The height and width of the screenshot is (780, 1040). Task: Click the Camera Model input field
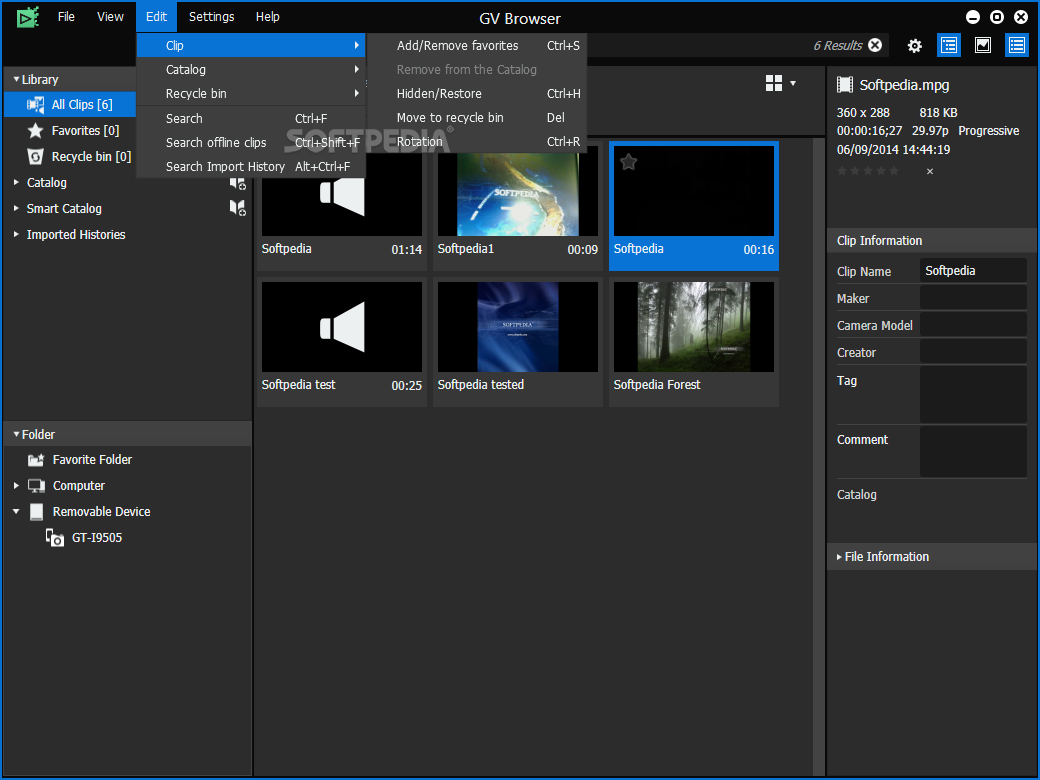coord(973,325)
